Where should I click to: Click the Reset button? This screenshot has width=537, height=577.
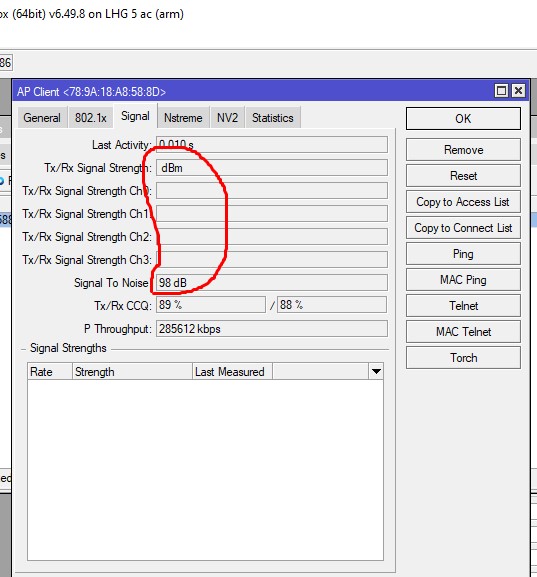pos(463,176)
